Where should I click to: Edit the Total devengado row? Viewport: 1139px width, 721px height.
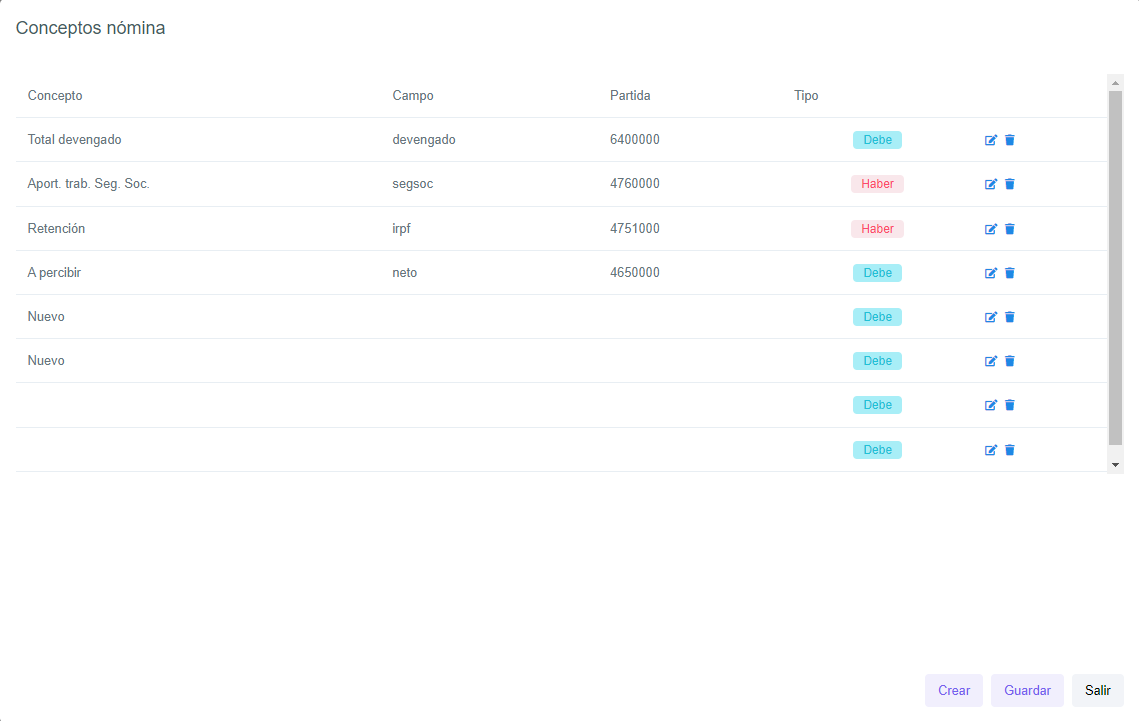coord(991,140)
